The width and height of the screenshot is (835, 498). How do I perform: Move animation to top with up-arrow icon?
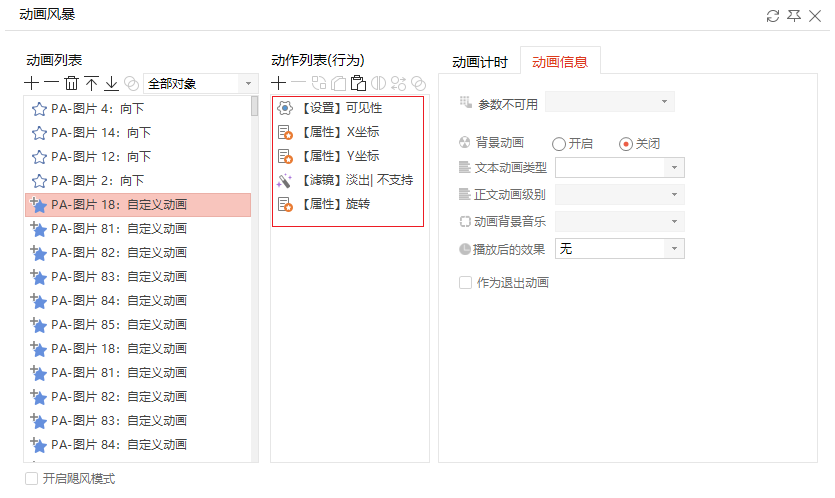point(91,83)
